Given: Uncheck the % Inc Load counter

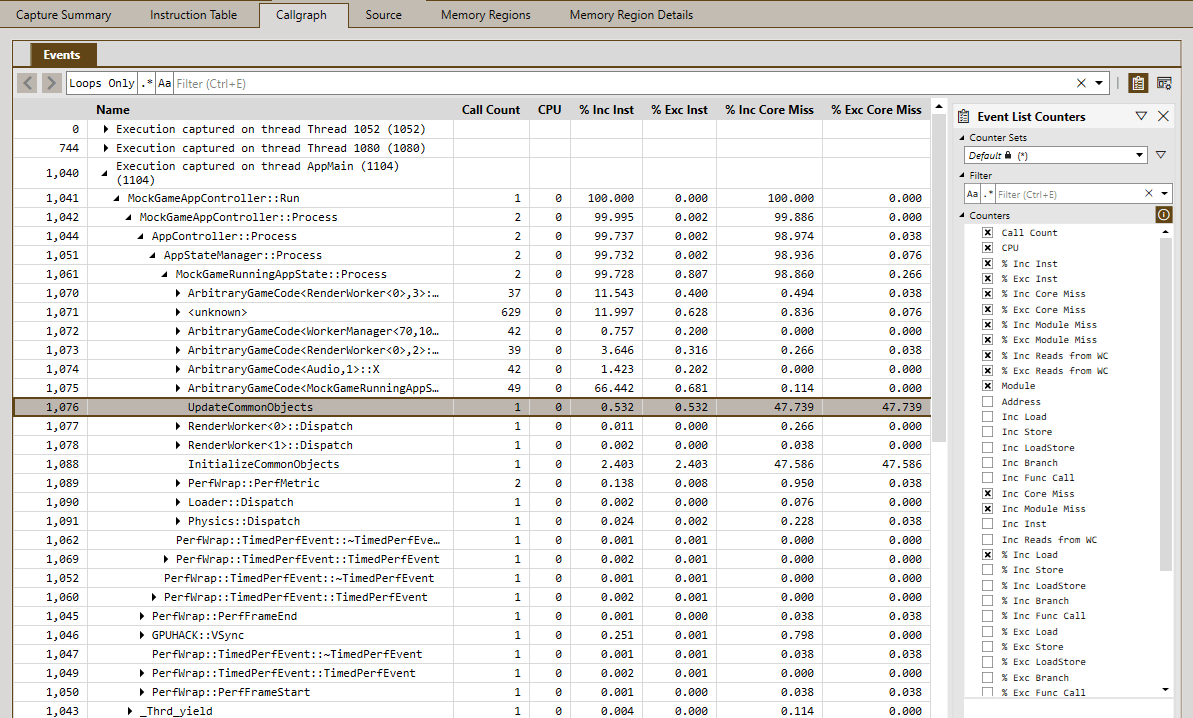Looking at the screenshot, I should click(988, 554).
